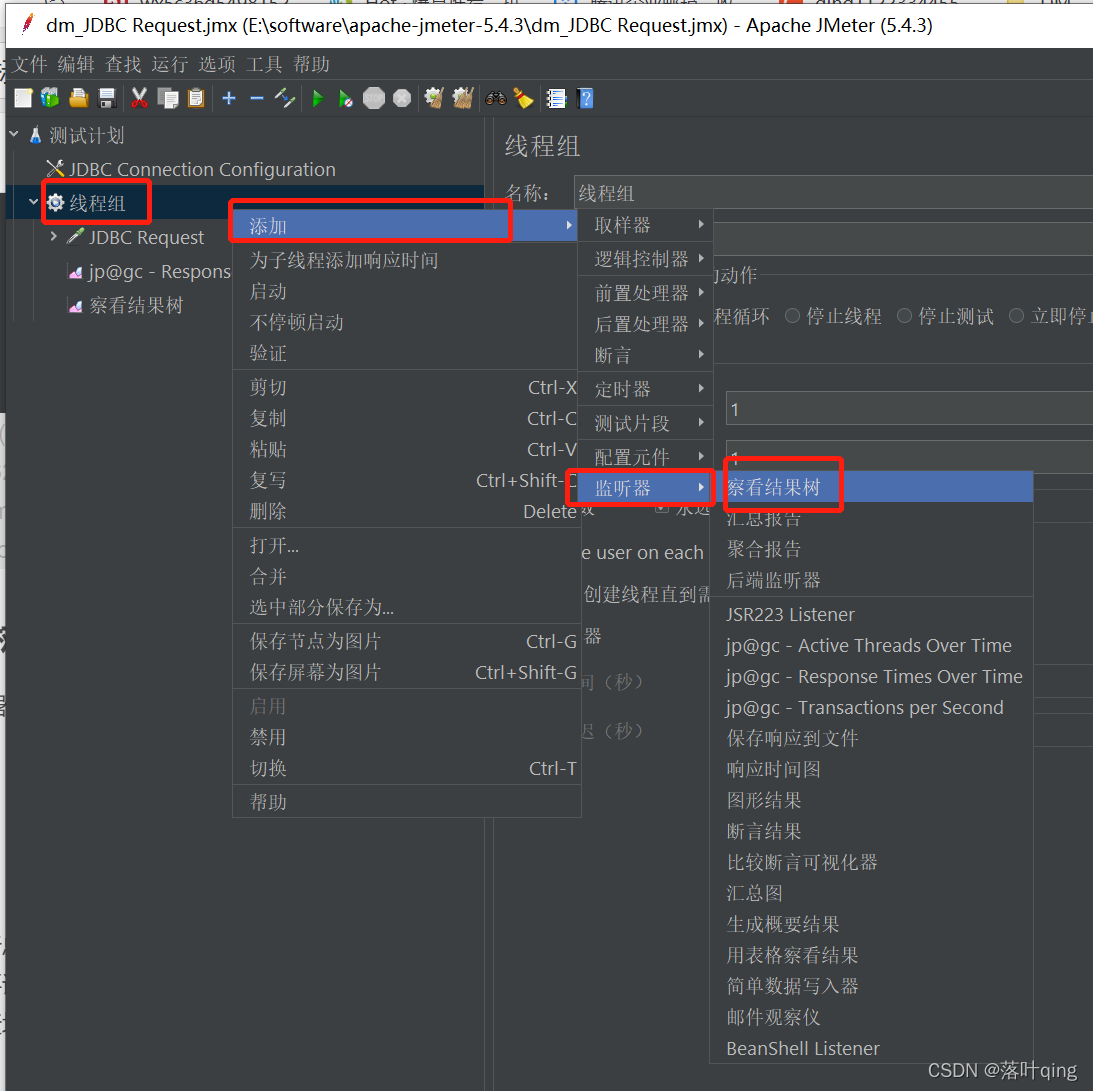Click the Toggle enable/disable toolbar icon
This screenshot has height=1091, width=1093.
[284, 98]
